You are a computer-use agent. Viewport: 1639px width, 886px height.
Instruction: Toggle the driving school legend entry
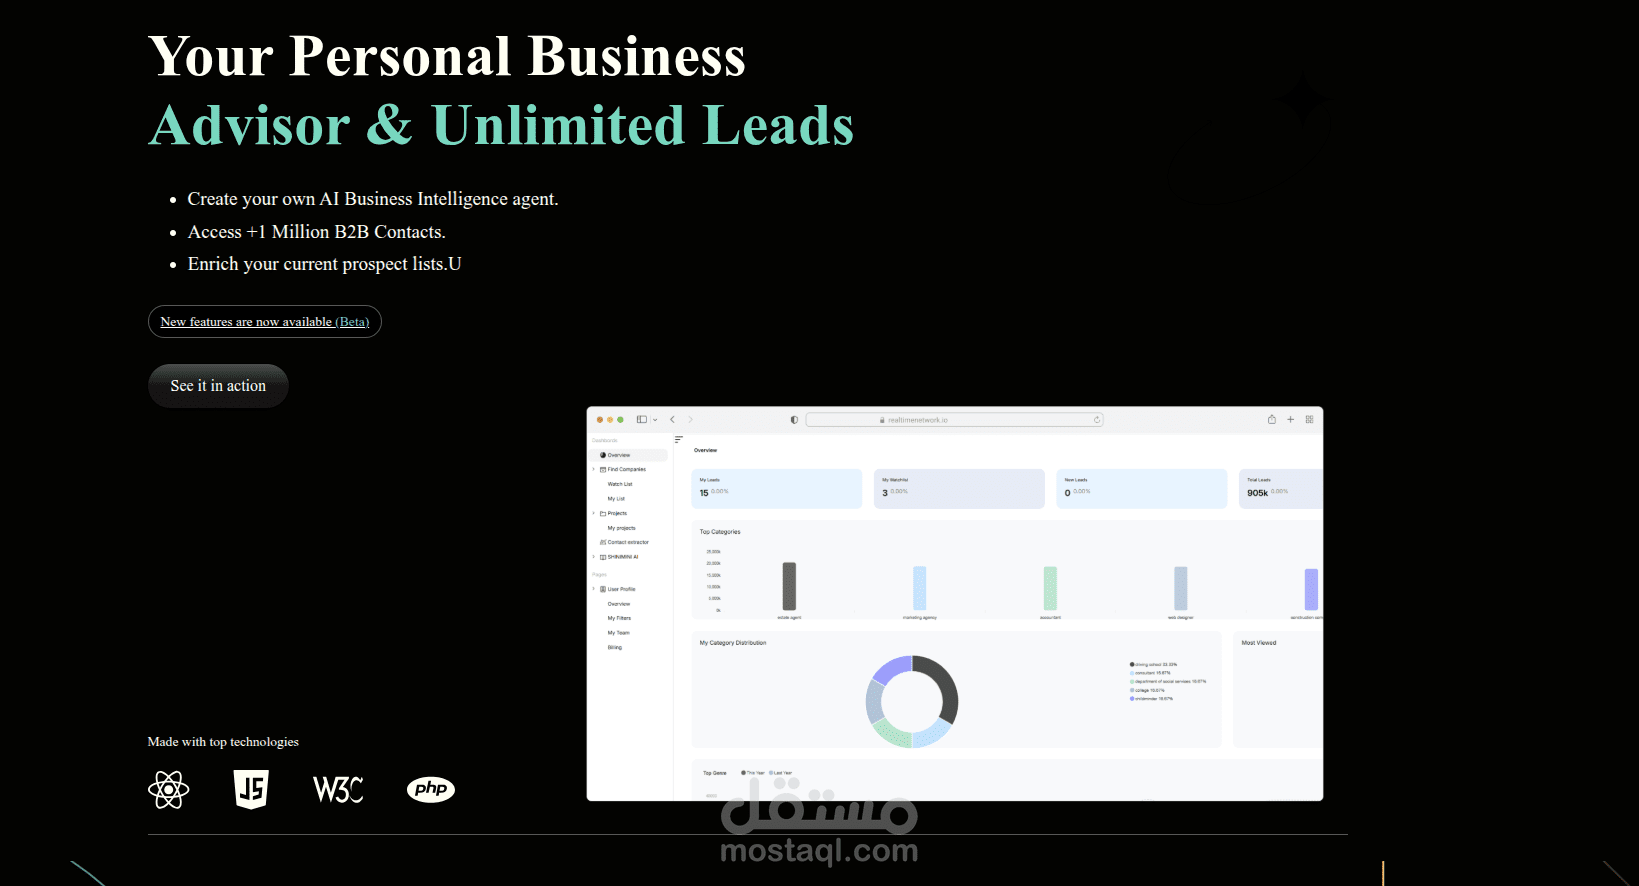click(1154, 664)
